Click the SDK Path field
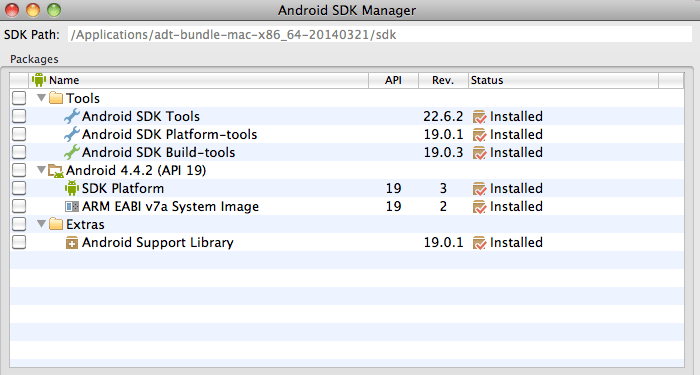 (380, 35)
